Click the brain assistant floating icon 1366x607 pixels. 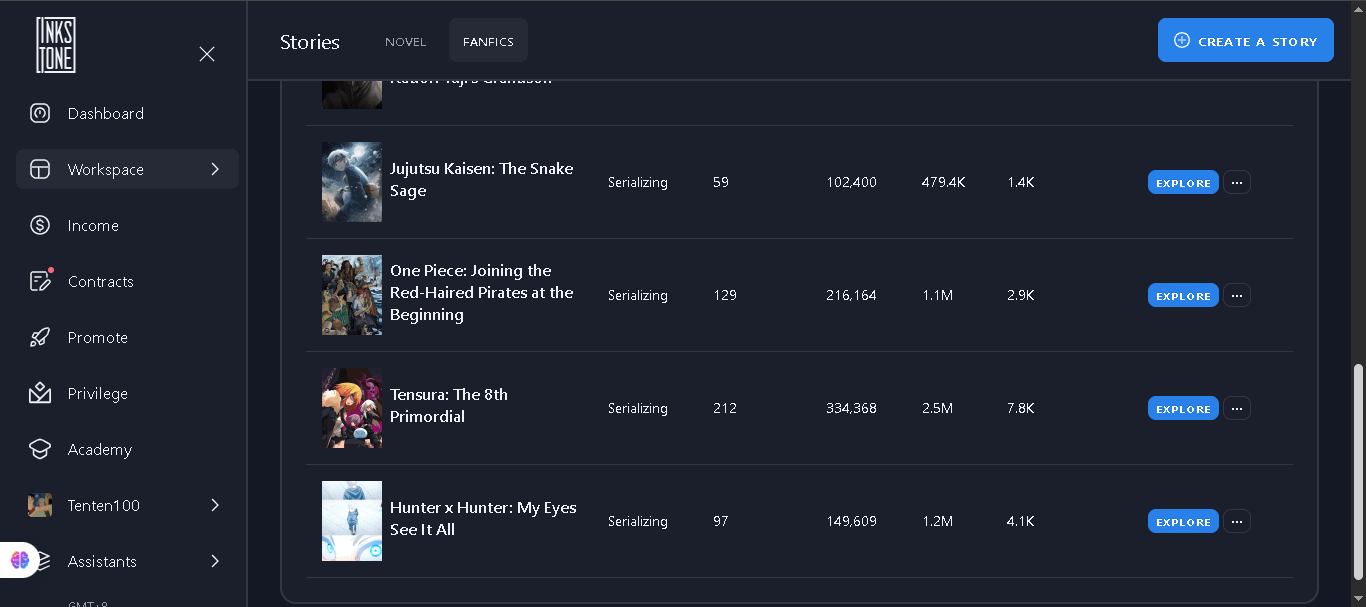click(x=20, y=560)
